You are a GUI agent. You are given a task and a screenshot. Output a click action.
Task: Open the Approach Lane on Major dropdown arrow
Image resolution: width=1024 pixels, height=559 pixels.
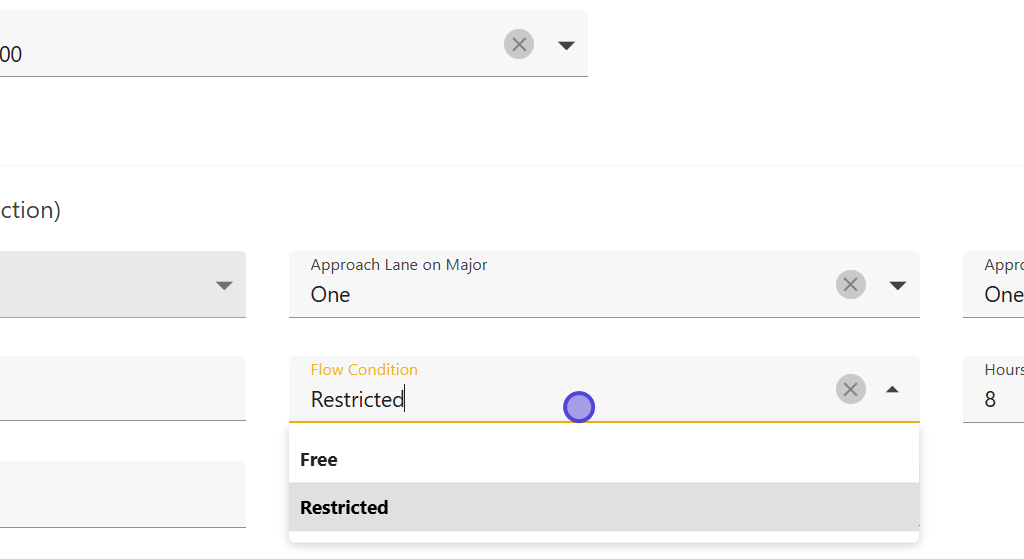click(897, 285)
